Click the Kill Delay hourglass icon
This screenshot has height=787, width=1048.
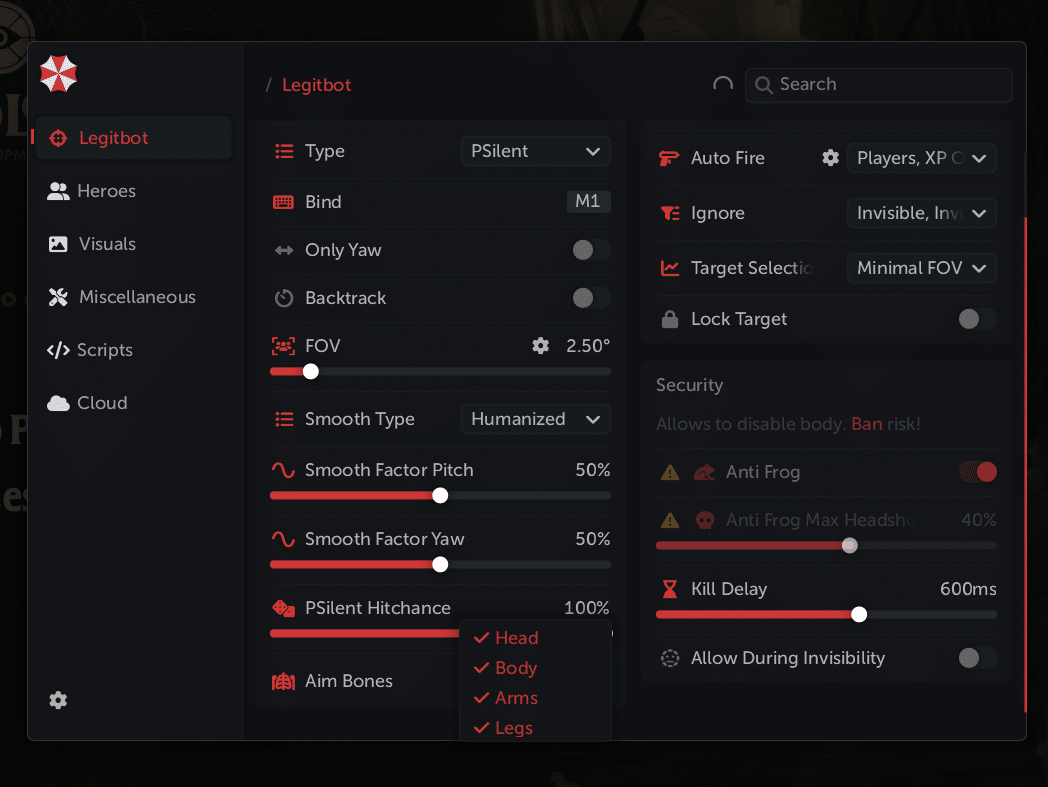point(670,589)
